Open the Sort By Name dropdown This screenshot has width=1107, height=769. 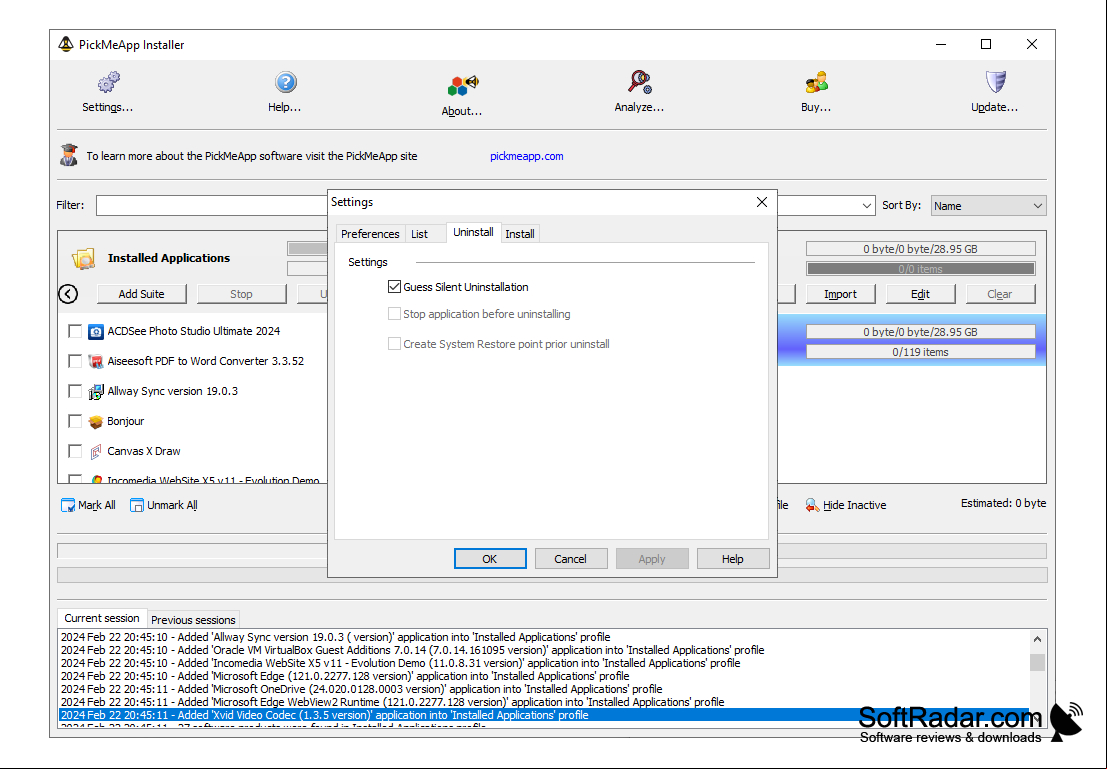[x=988, y=205]
